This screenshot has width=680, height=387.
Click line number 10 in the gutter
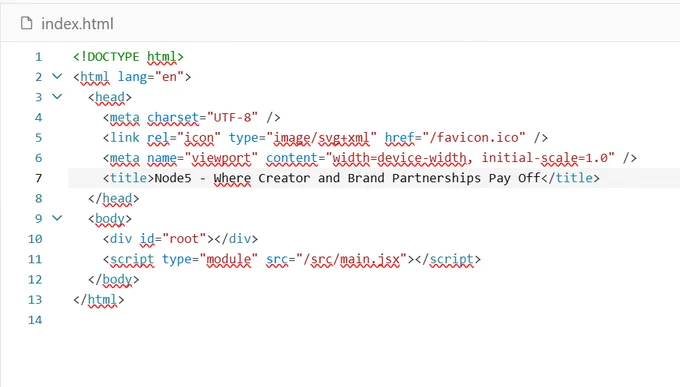[35, 239]
